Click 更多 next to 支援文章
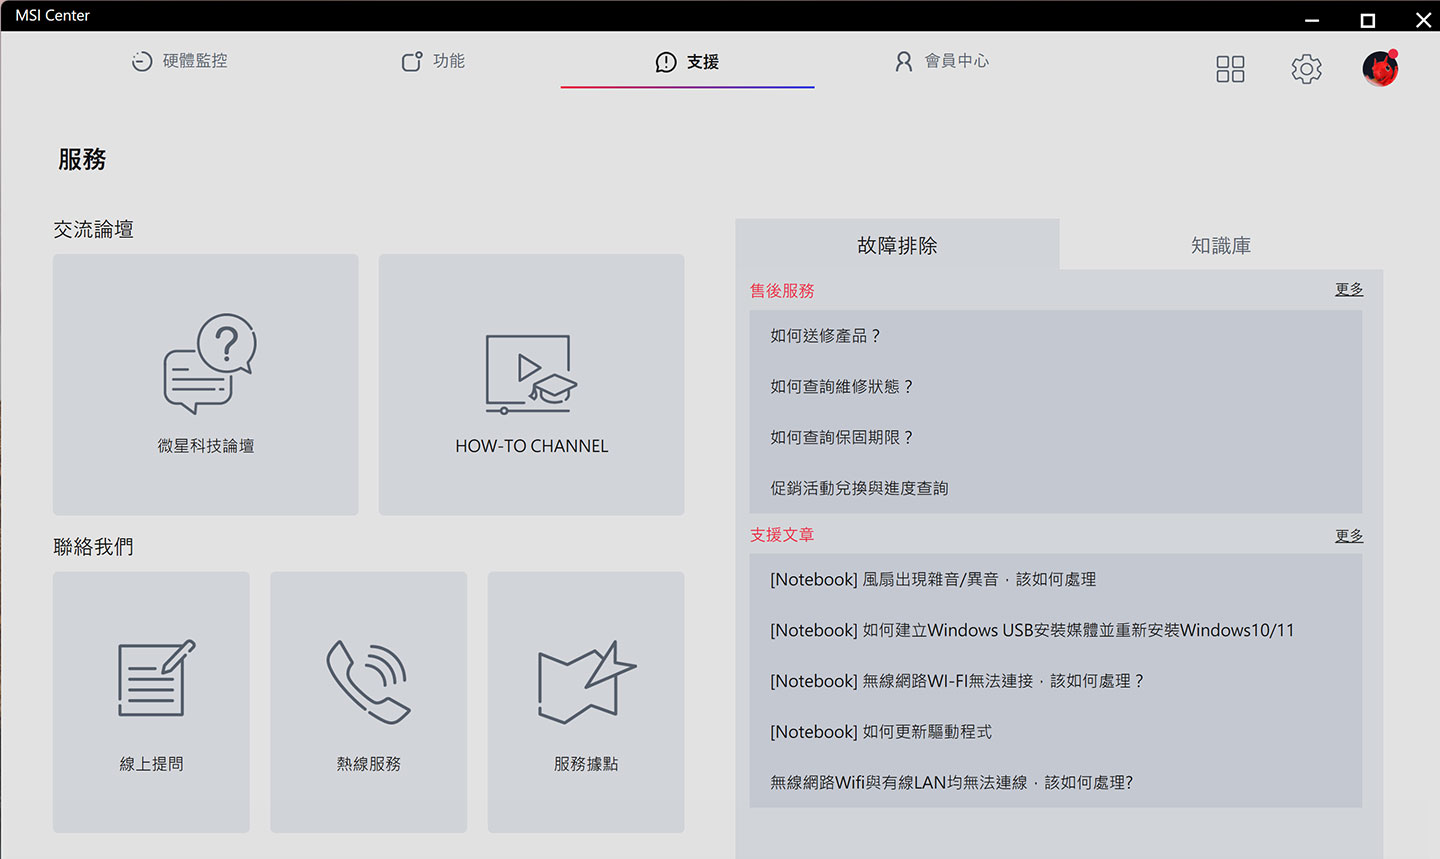 point(1349,536)
